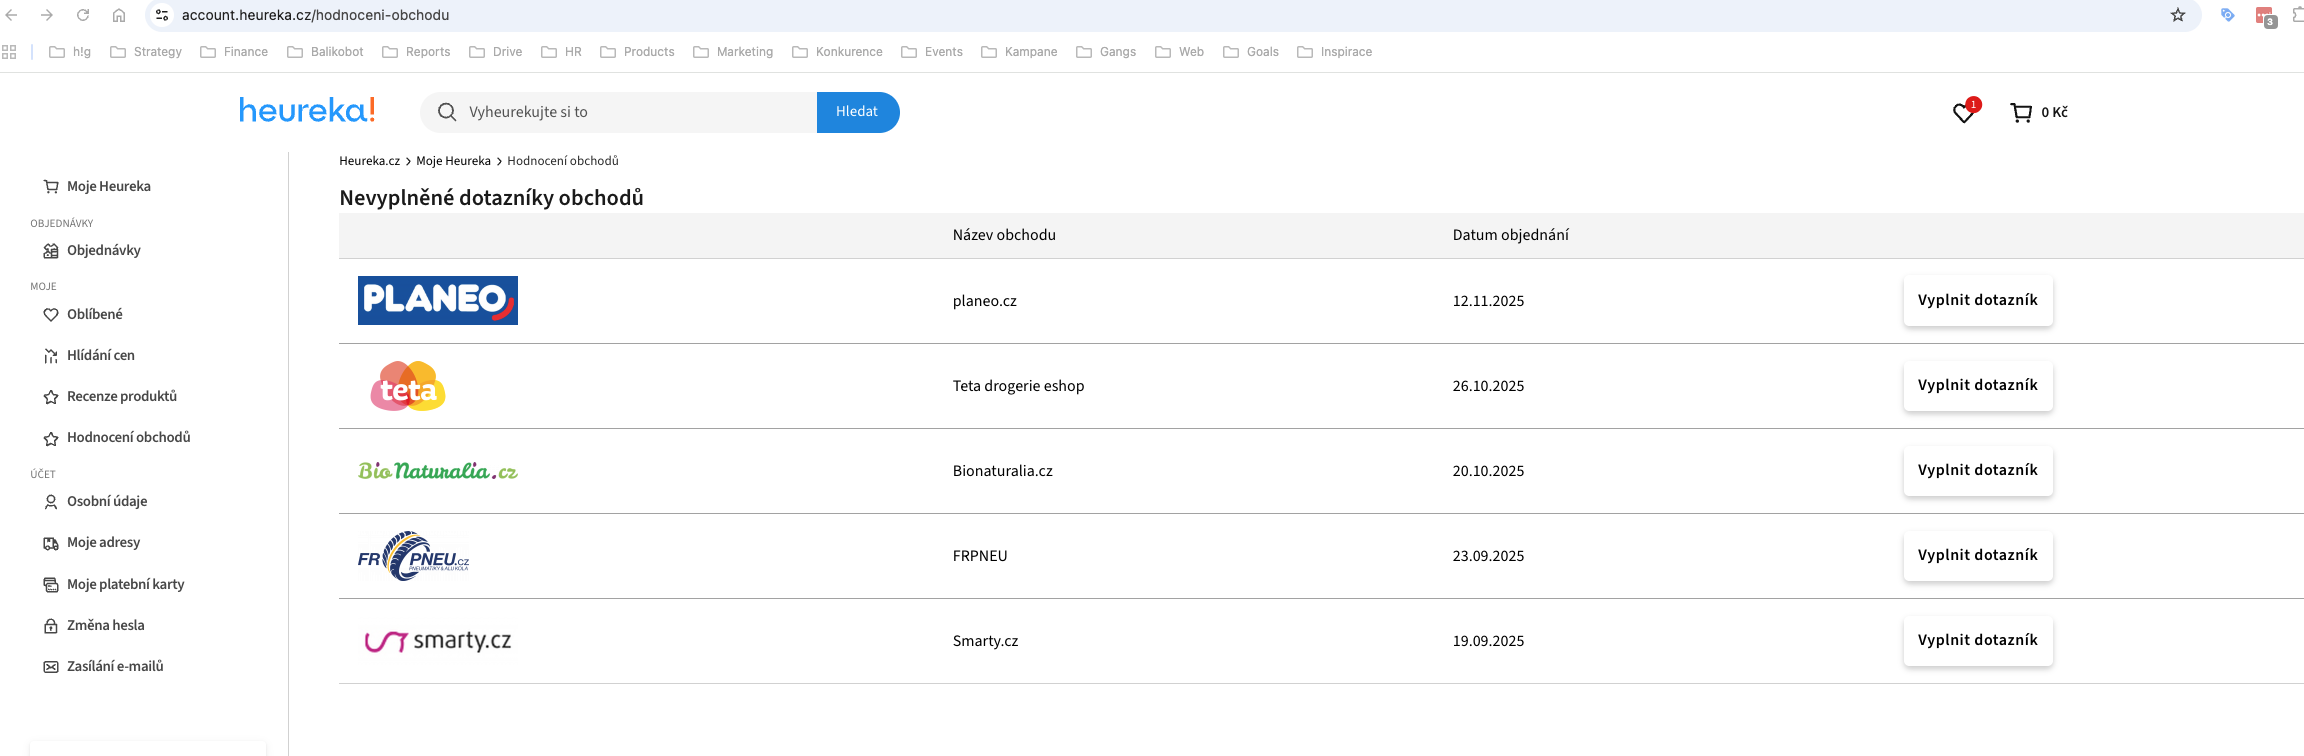This screenshot has width=2304, height=756.
Task: Reload the page using the browser refresh icon
Action: click(83, 15)
